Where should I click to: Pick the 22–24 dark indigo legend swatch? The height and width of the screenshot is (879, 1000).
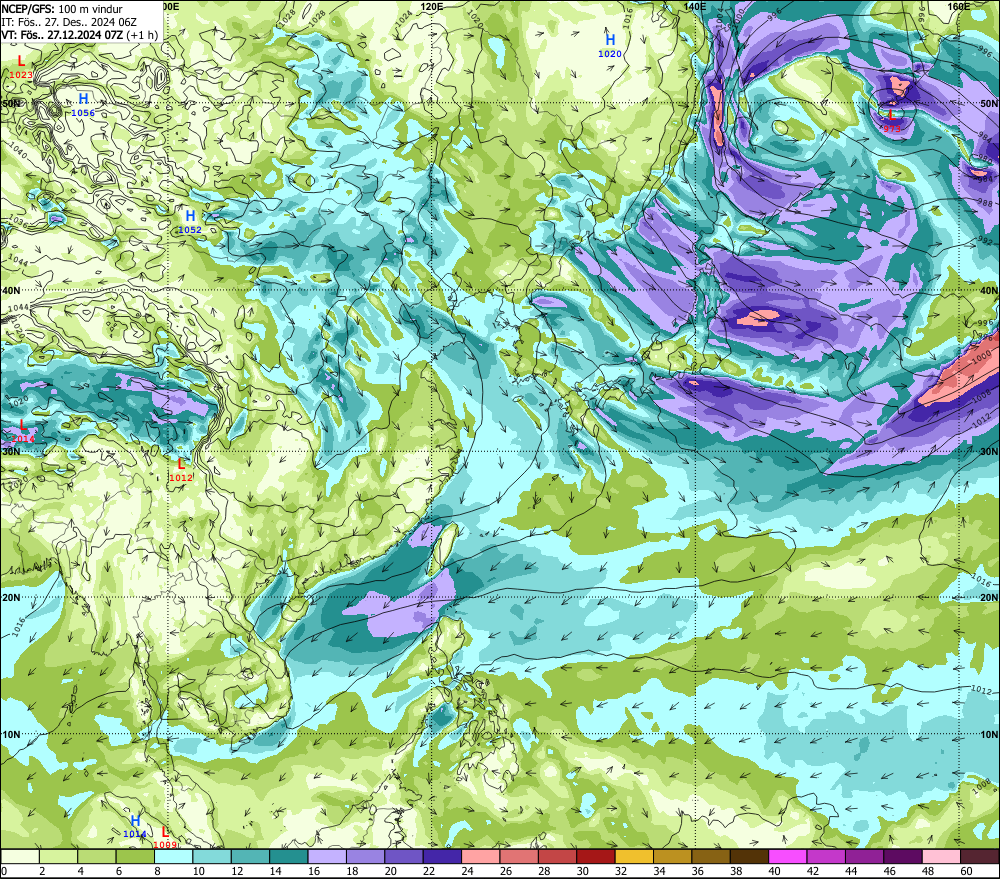pyautogui.click(x=442, y=857)
